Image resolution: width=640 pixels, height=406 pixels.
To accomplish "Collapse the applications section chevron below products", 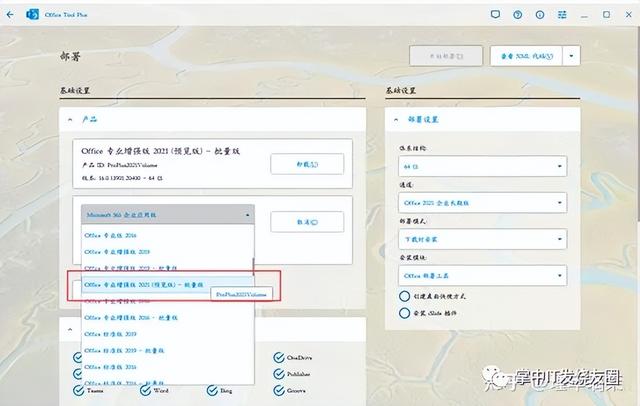I will [70, 329].
